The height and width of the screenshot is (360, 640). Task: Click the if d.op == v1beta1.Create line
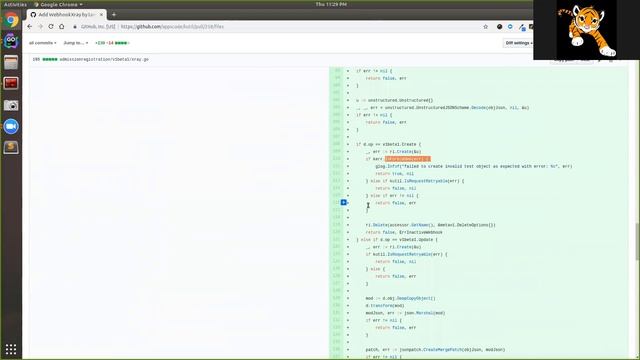(x=388, y=144)
